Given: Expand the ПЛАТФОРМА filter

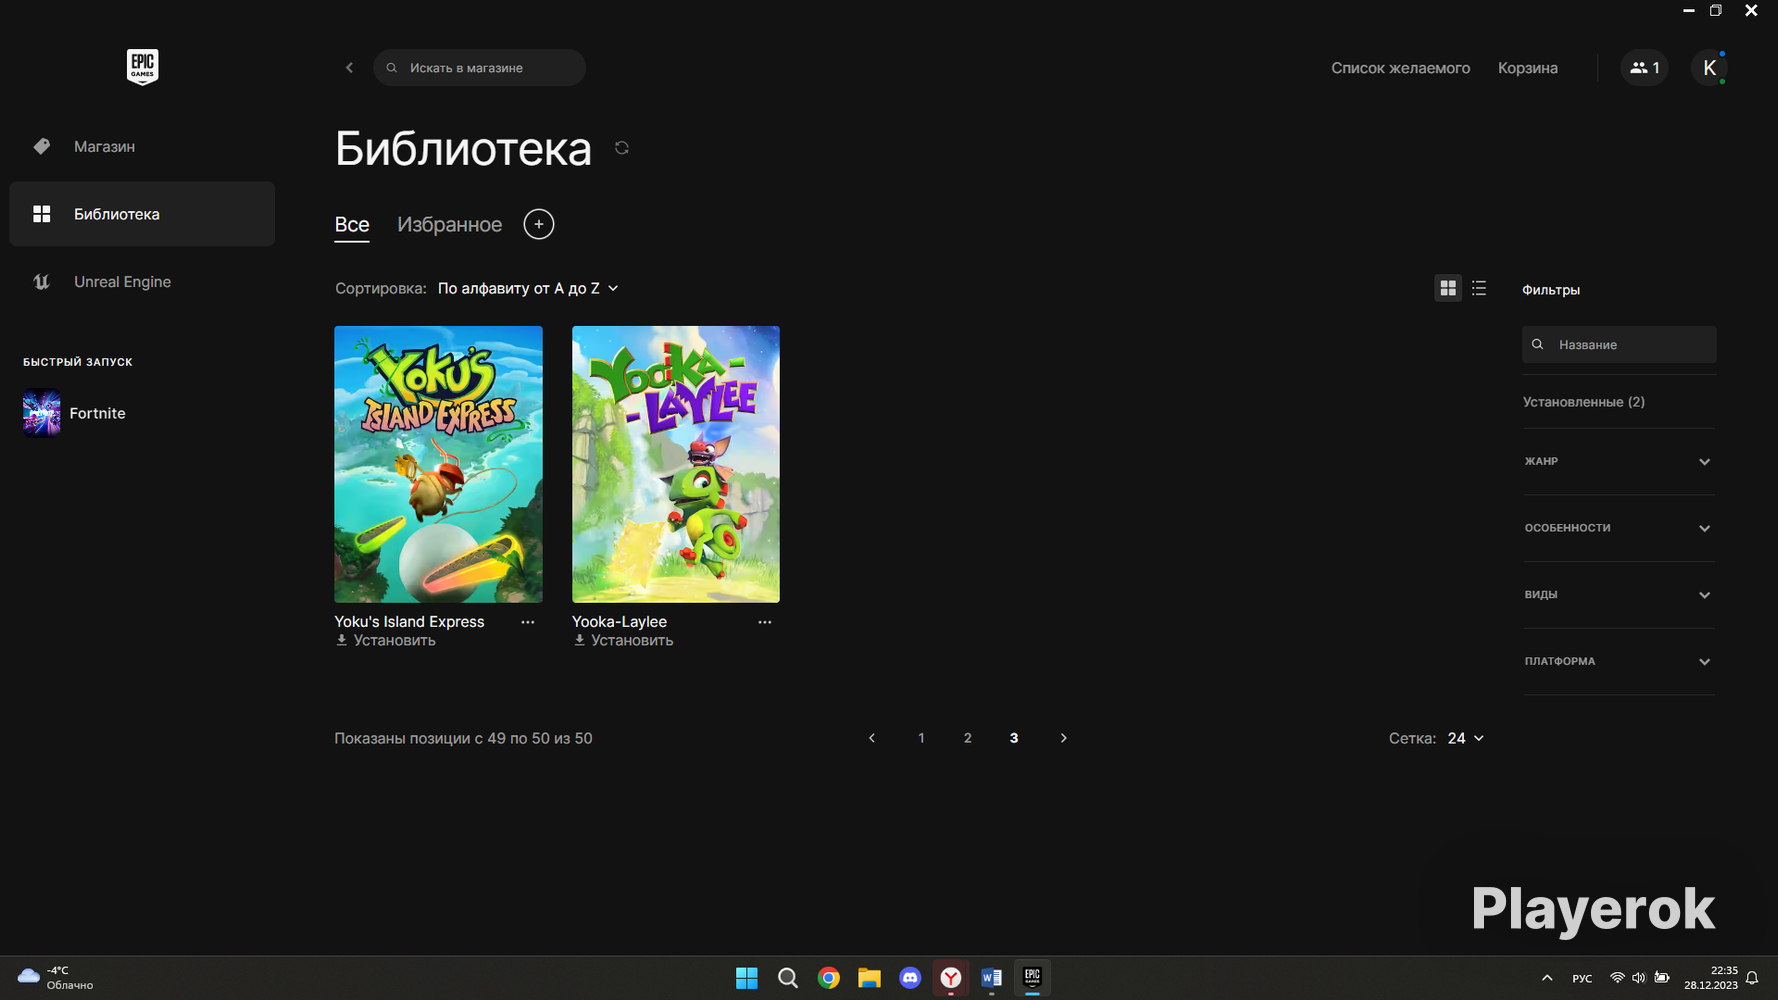Looking at the screenshot, I should (x=1618, y=661).
